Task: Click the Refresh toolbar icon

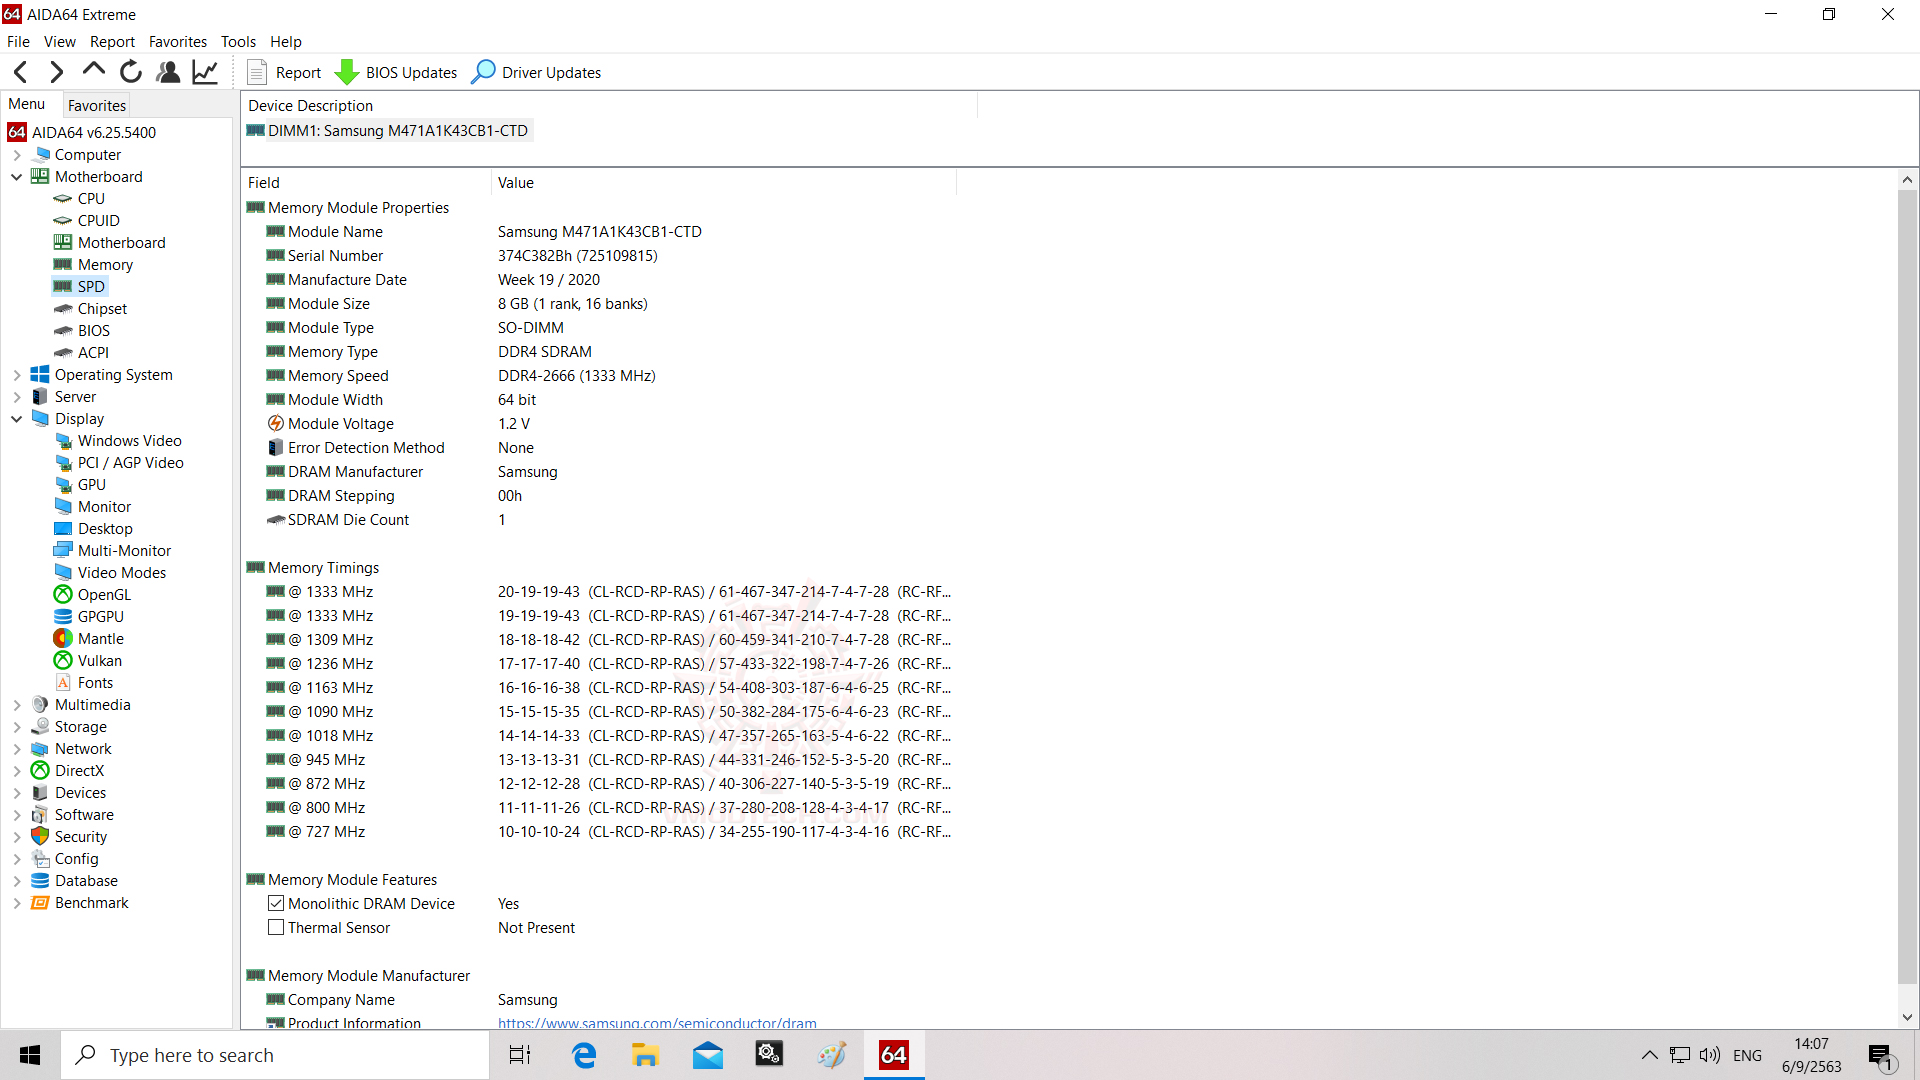Action: (131, 72)
